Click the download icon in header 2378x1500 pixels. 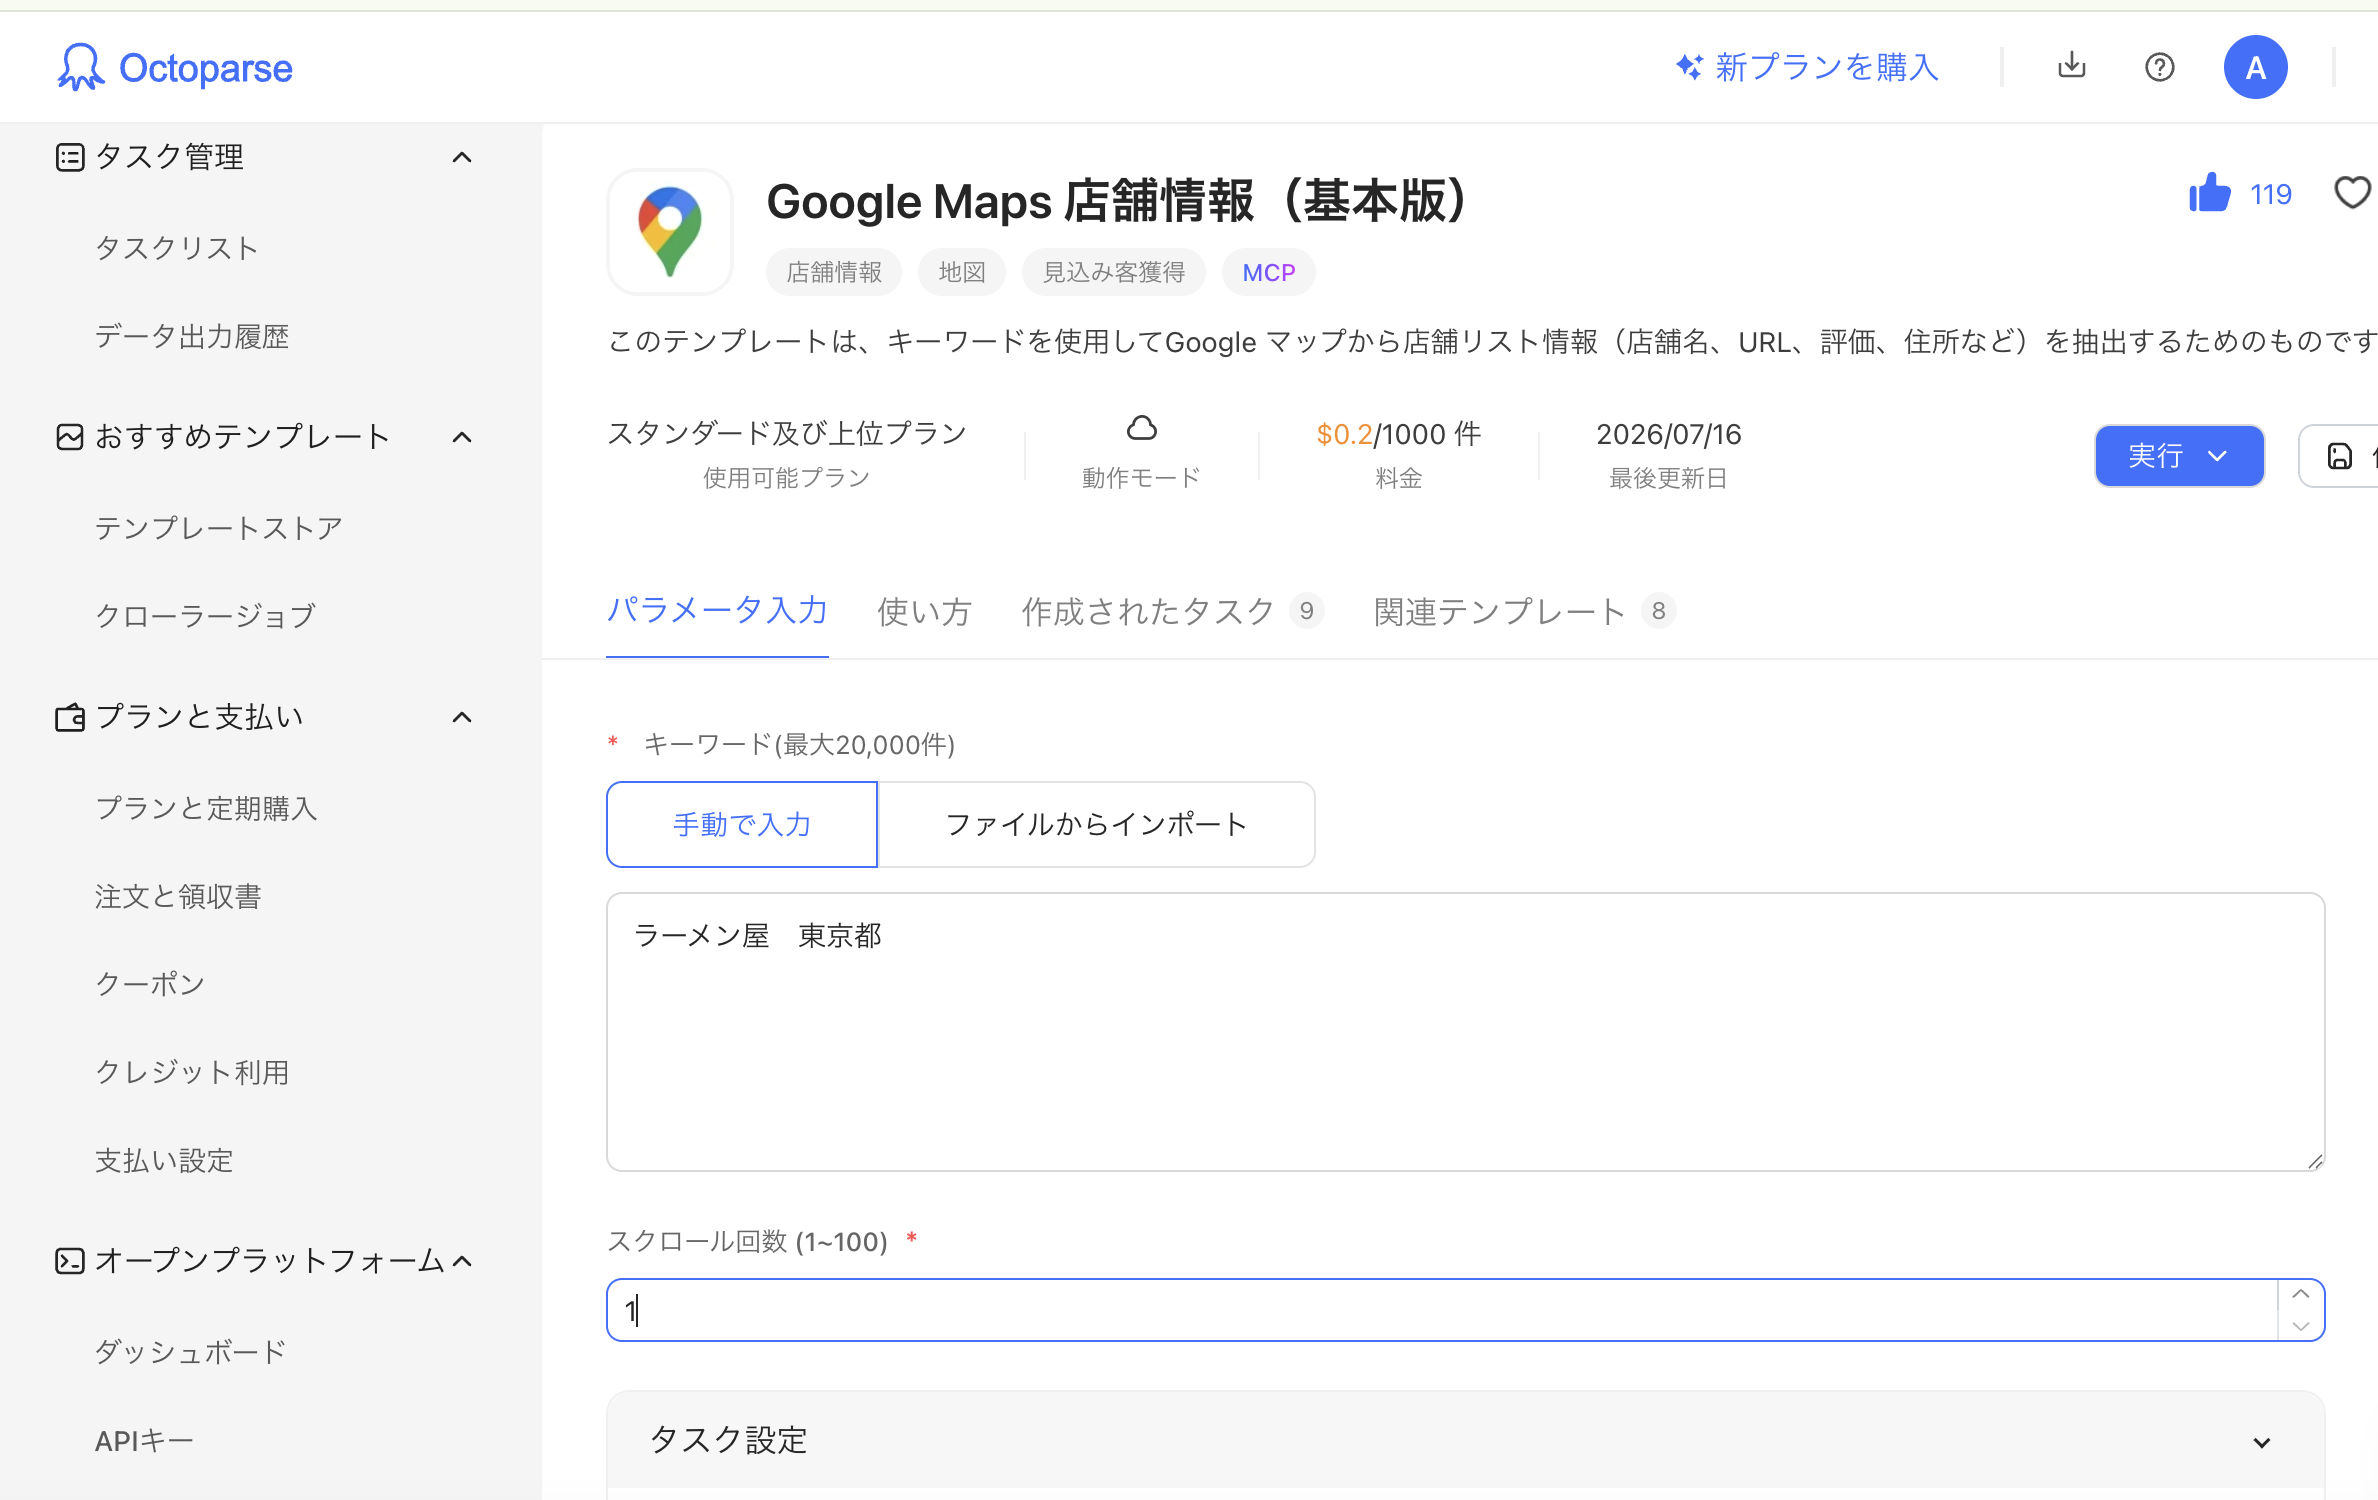pyautogui.click(x=2072, y=66)
